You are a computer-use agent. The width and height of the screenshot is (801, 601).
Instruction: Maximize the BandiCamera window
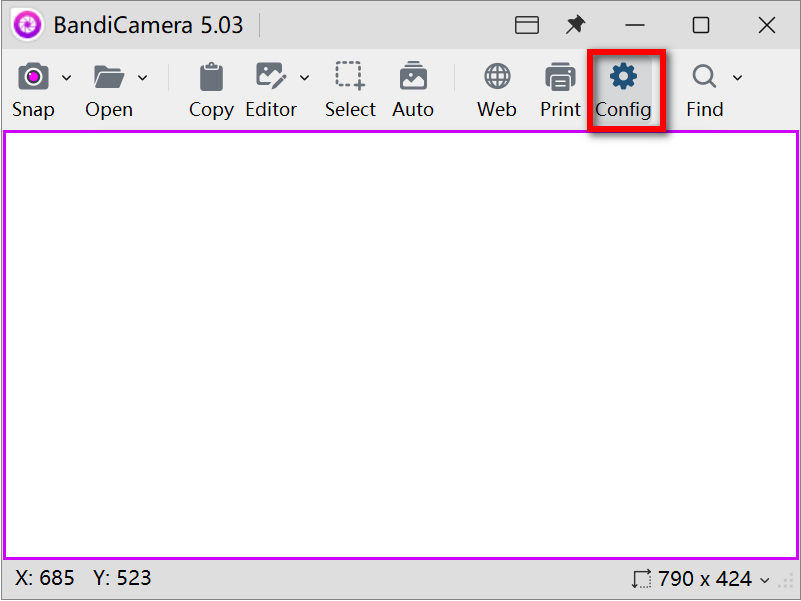[x=701, y=25]
